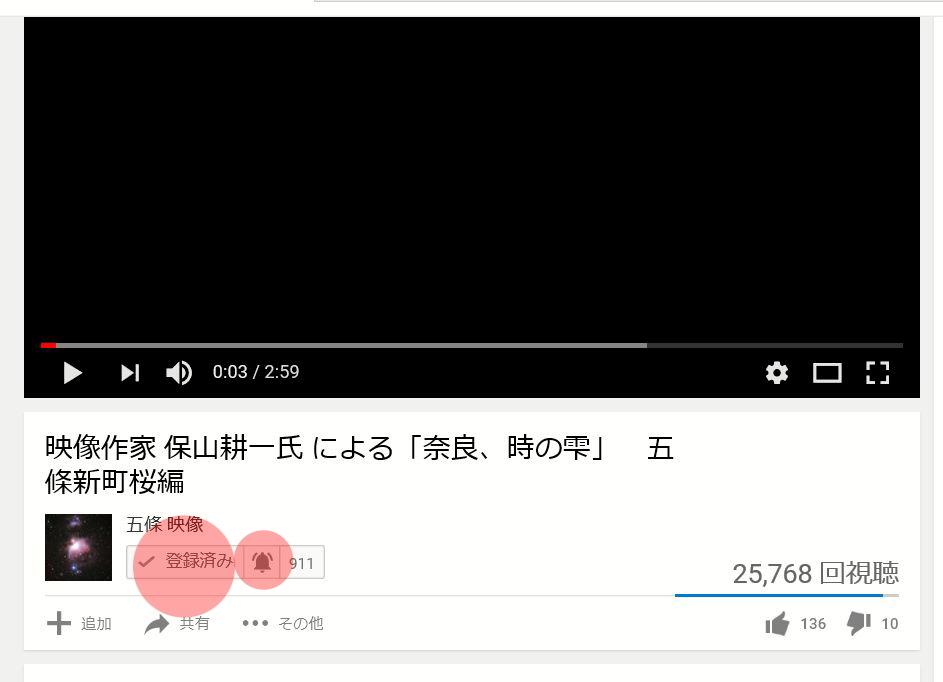Open the 追加 add-to menu
943x682 pixels.
click(x=79, y=624)
